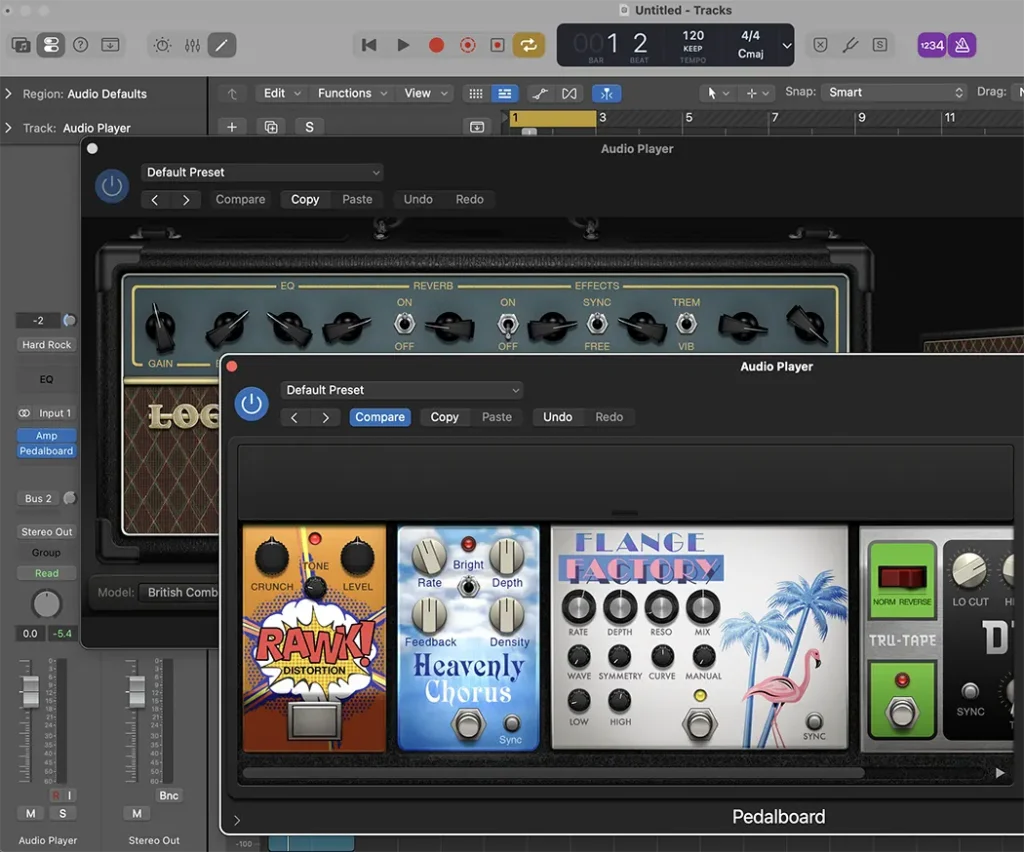Image resolution: width=1024 pixels, height=852 pixels.
Task: Click the Heavenly Chorus Sync button
Action: coord(511,723)
